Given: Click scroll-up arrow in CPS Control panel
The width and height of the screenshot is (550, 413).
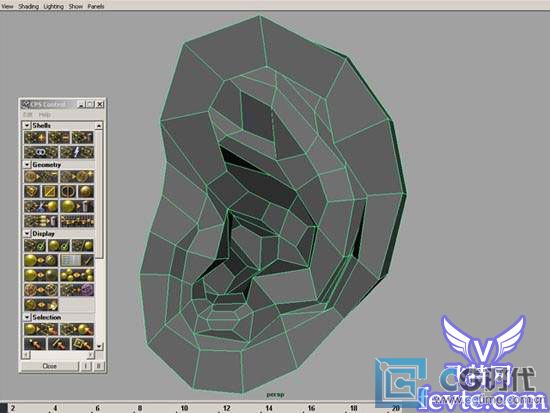Looking at the screenshot, I should click(99, 126).
